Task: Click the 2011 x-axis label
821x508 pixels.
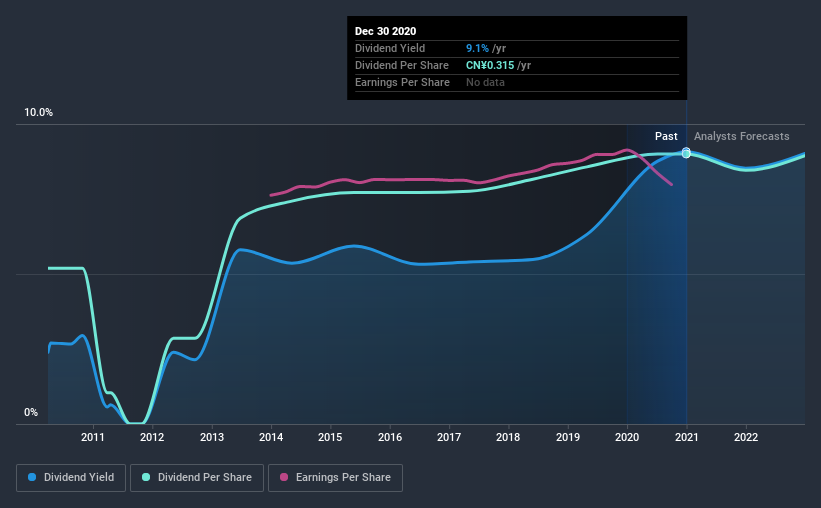Action: coord(93,437)
